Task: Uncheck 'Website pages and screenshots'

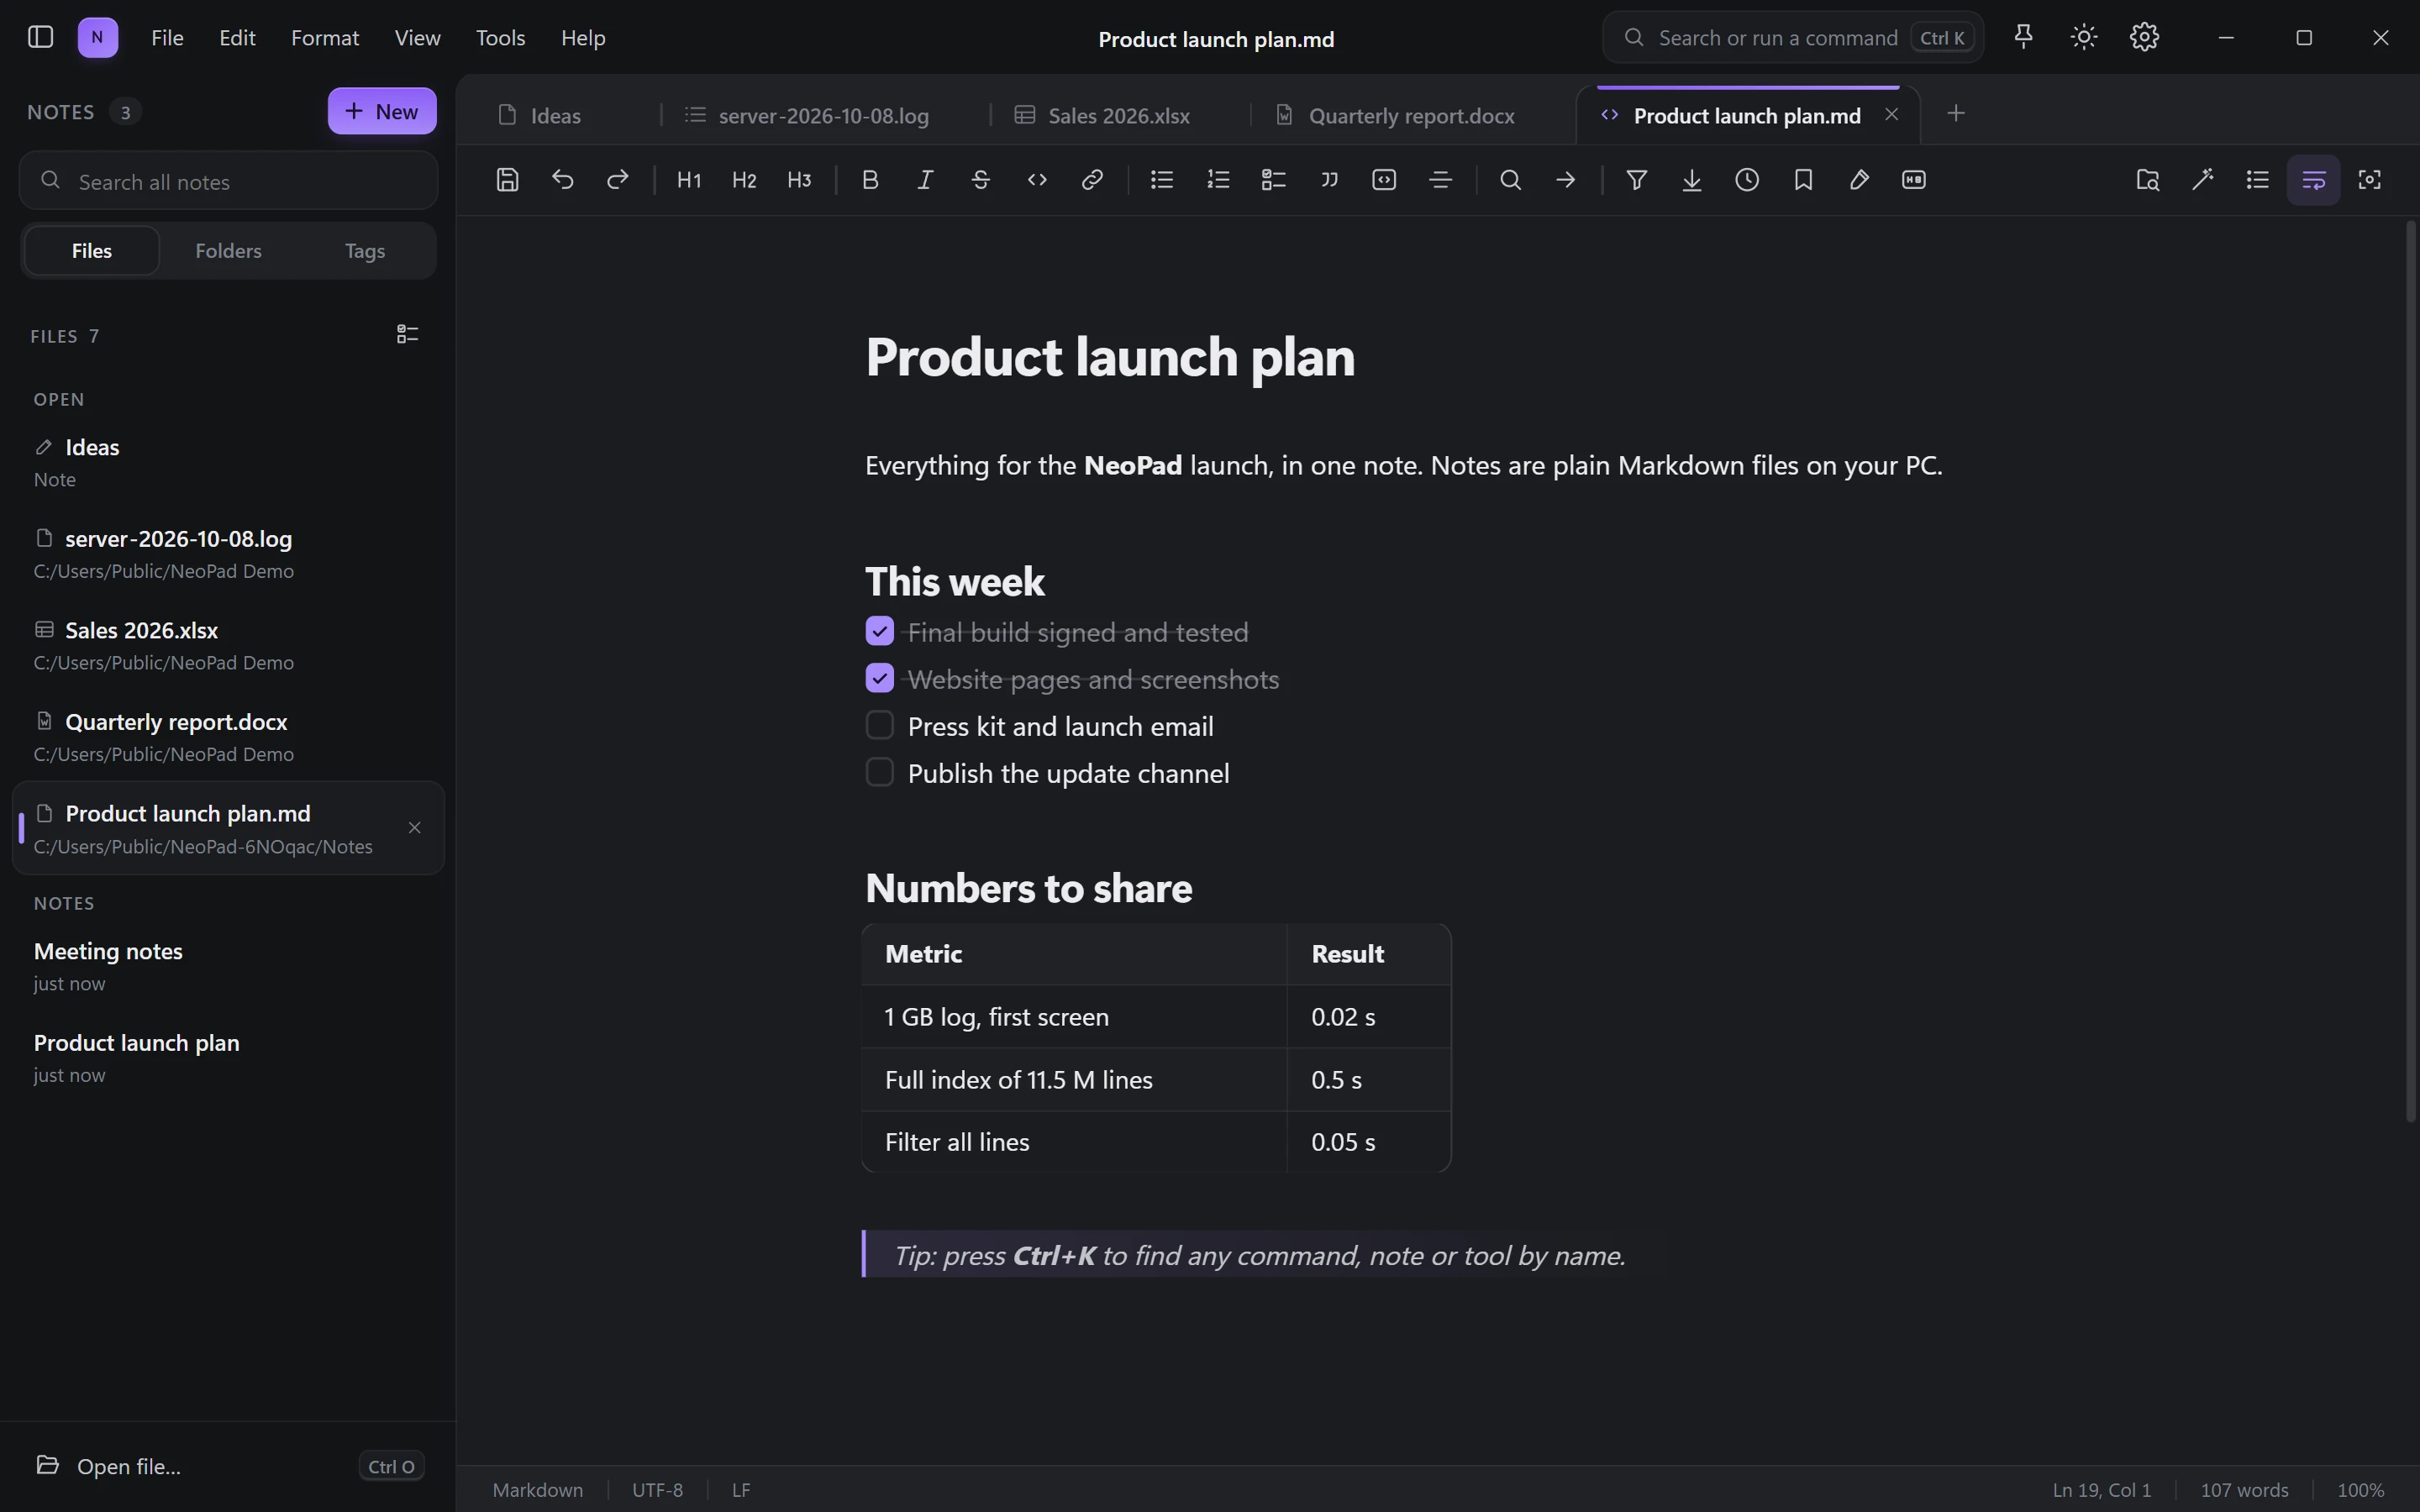Action: point(879,678)
